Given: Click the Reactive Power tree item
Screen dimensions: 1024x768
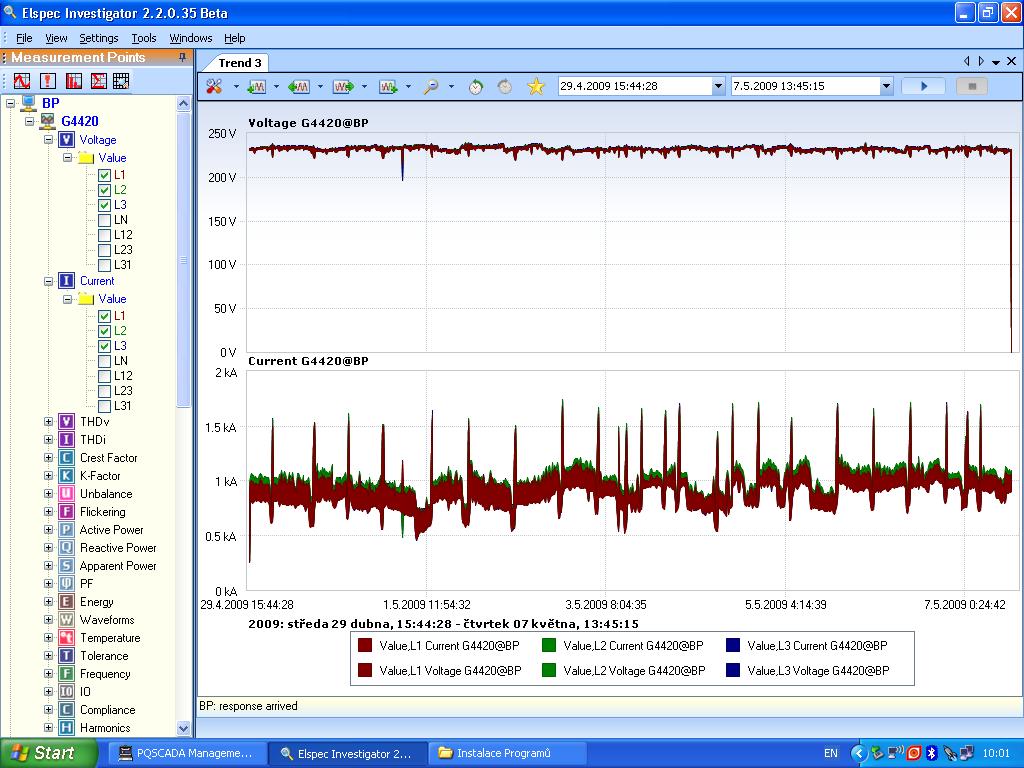Looking at the screenshot, I should 118,548.
